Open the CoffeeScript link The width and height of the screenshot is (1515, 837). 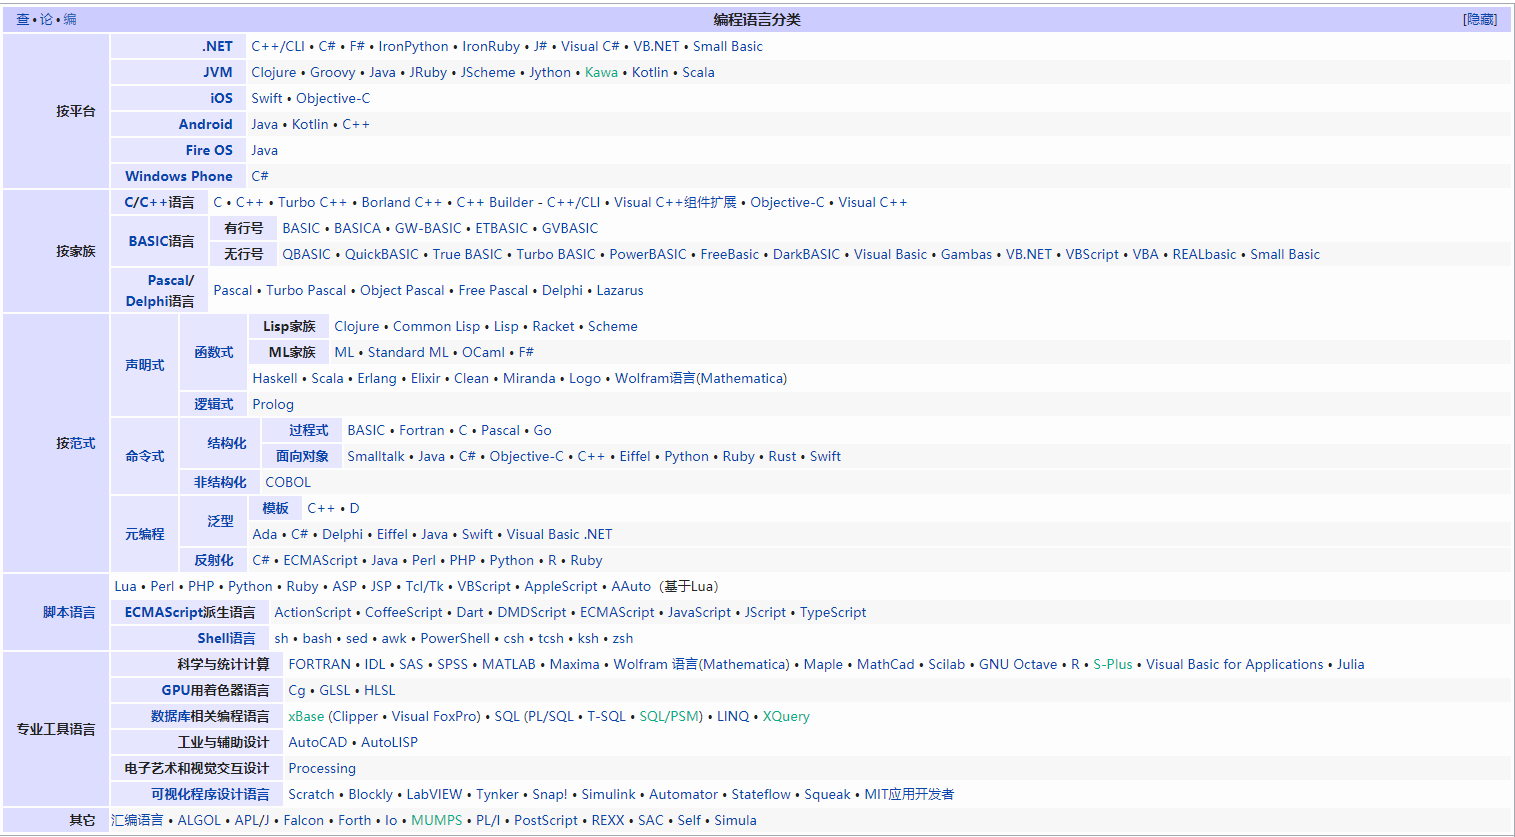coord(404,612)
